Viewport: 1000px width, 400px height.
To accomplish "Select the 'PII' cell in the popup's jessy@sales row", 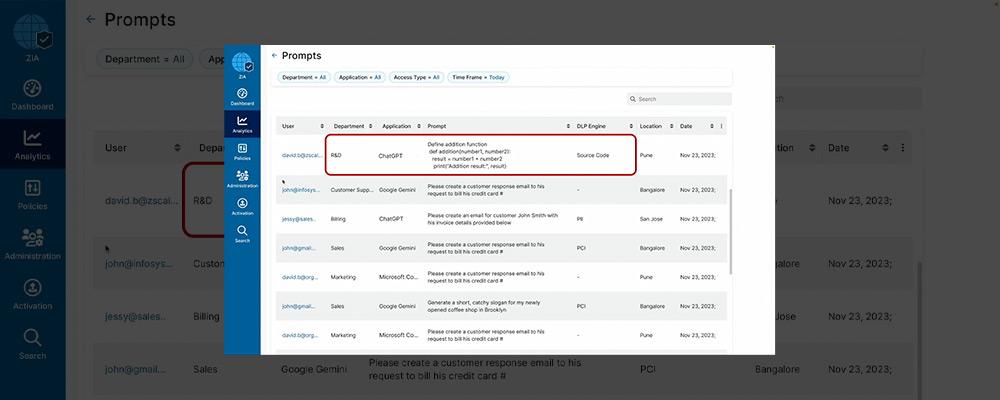I will [580, 219].
